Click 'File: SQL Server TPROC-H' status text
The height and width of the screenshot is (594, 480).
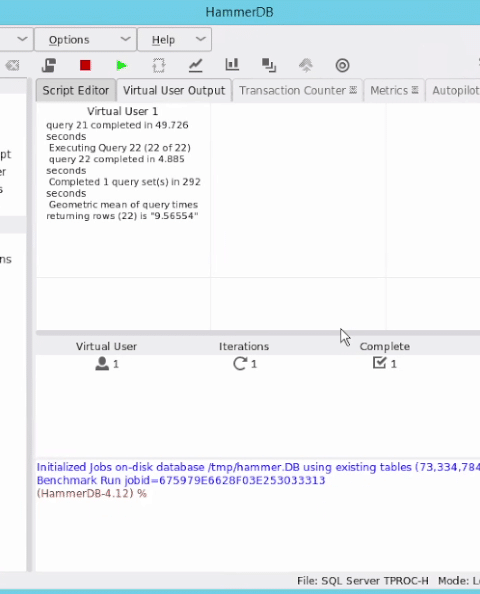tap(363, 581)
